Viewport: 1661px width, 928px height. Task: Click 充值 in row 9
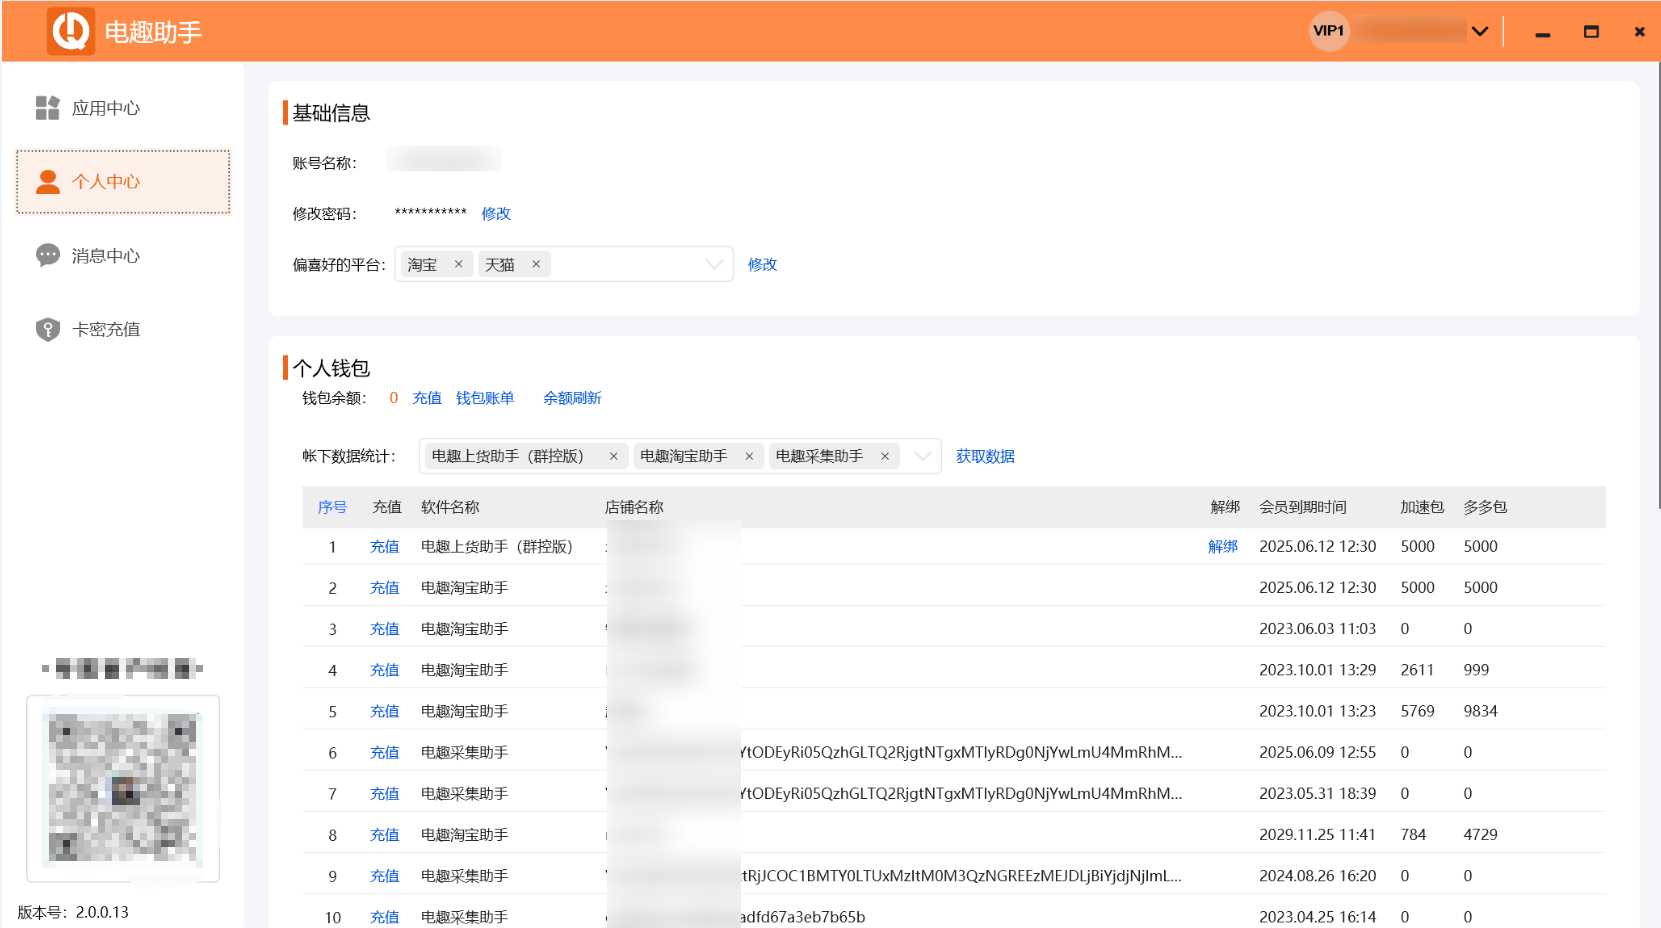click(x=384, y=875)
